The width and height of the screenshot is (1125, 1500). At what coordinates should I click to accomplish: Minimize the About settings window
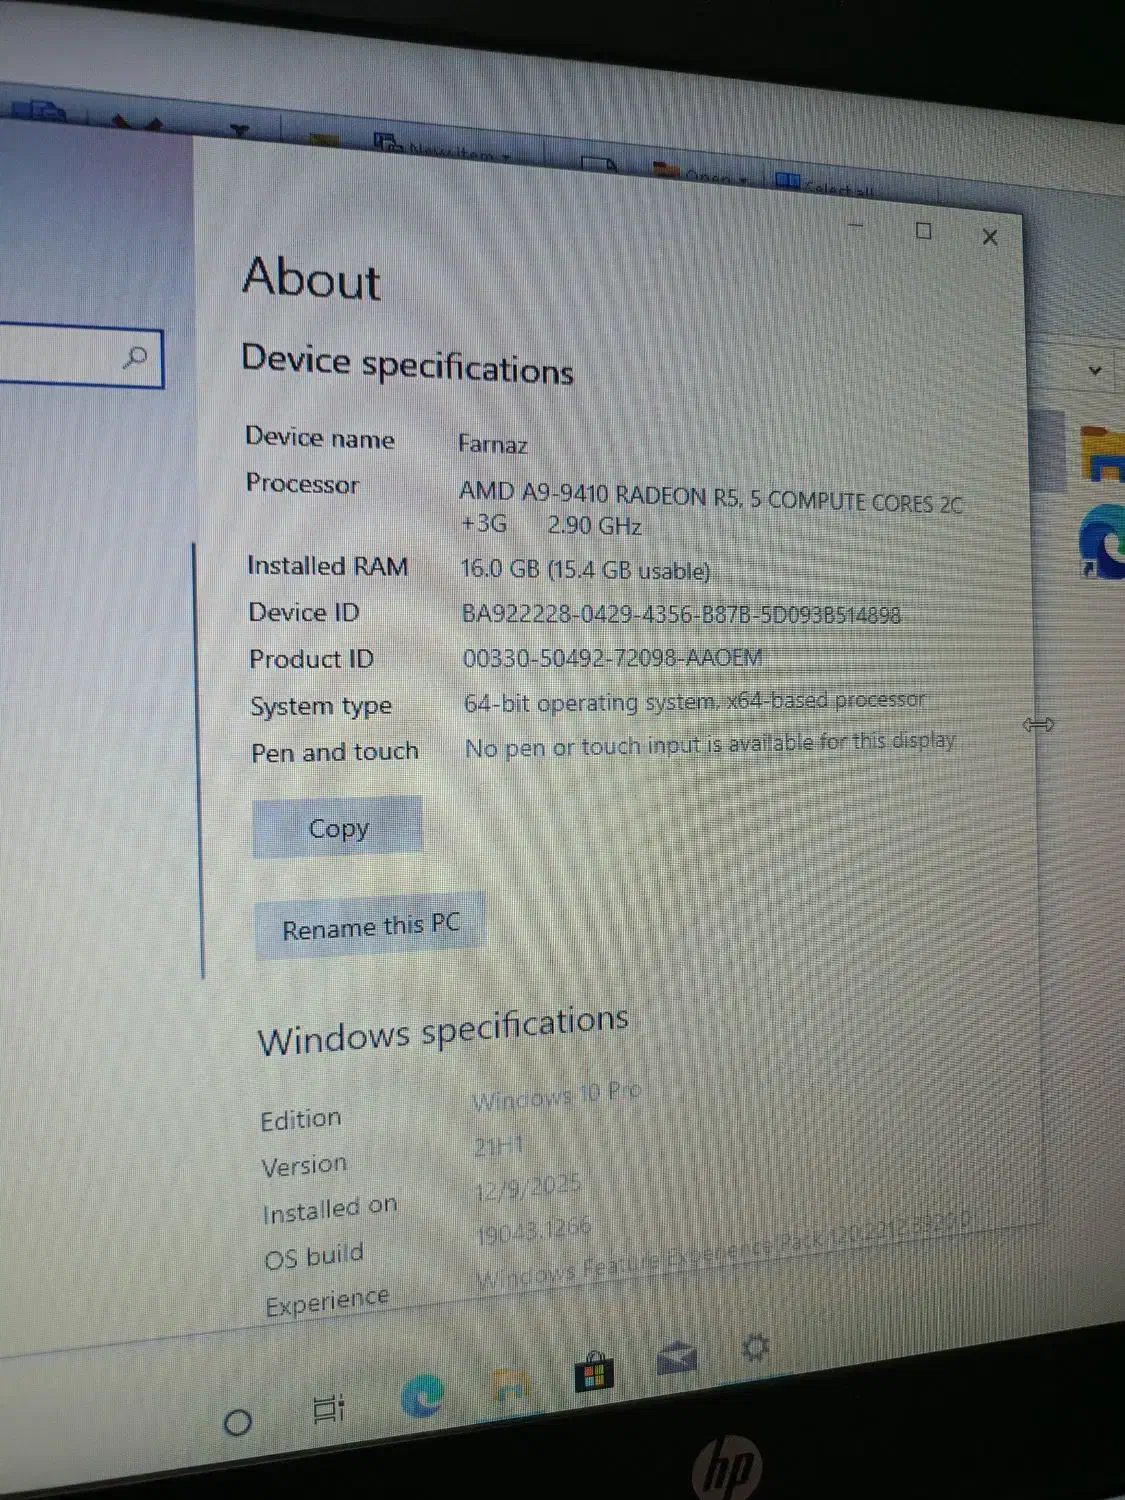tap(856, 226)
